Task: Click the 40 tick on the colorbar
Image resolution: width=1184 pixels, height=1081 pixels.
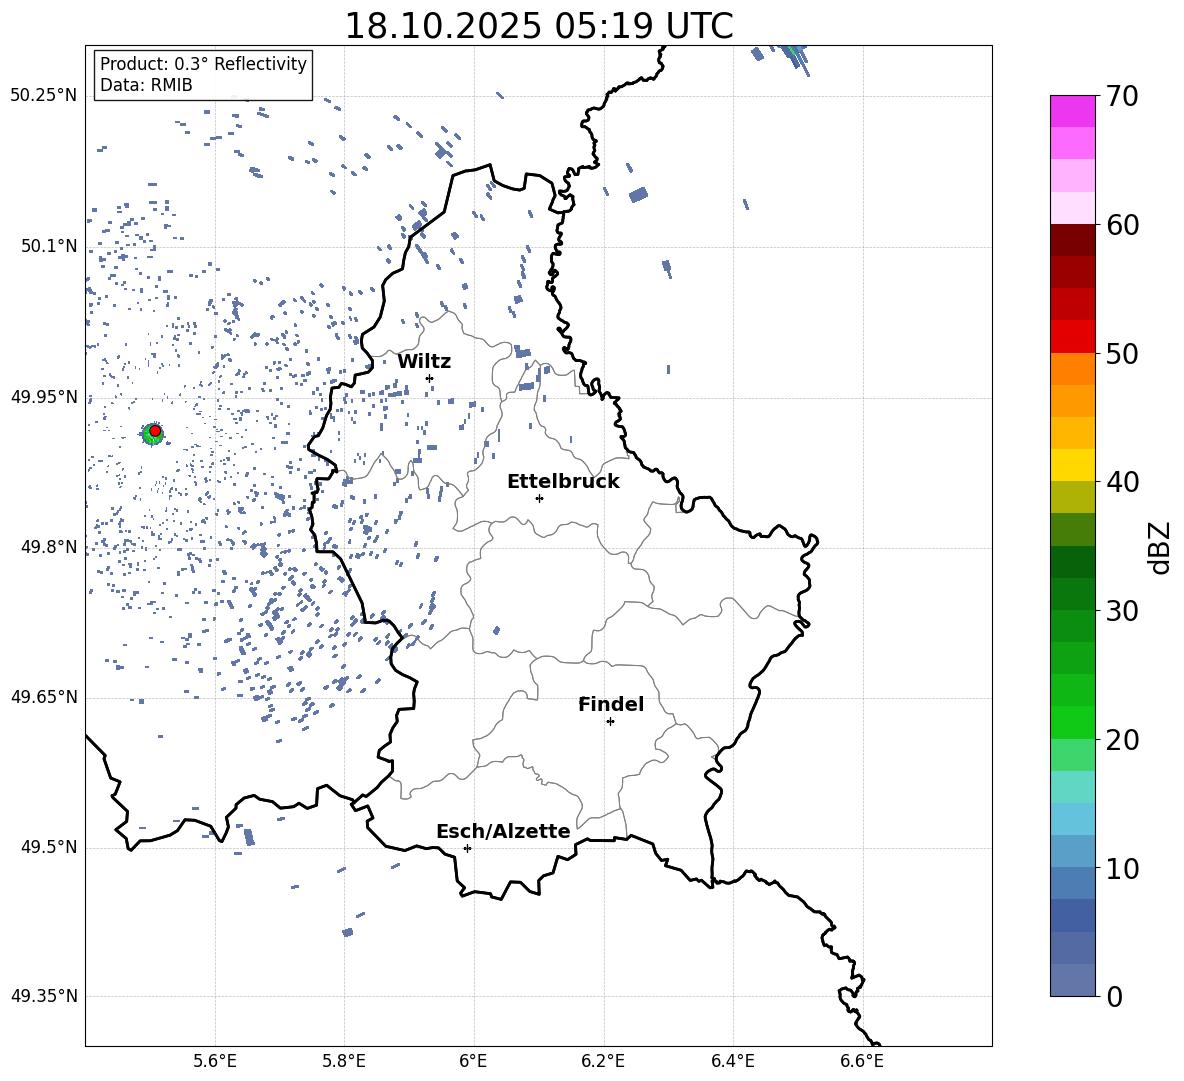Action: coord(1122,482)
